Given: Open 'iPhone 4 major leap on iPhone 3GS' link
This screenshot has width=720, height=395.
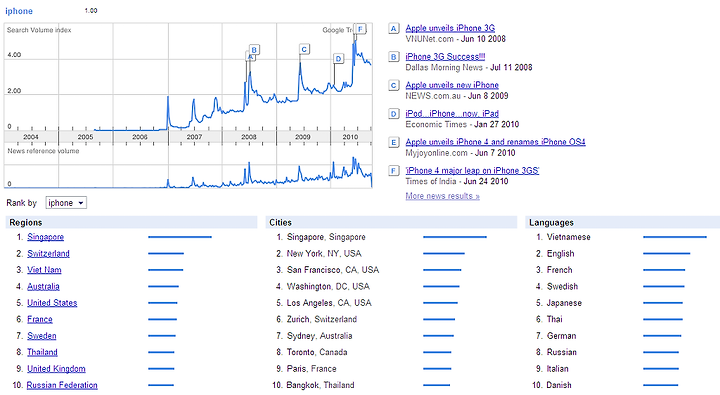Looking at the screenshot, I should pyautogui.click(x=472, y=170).
